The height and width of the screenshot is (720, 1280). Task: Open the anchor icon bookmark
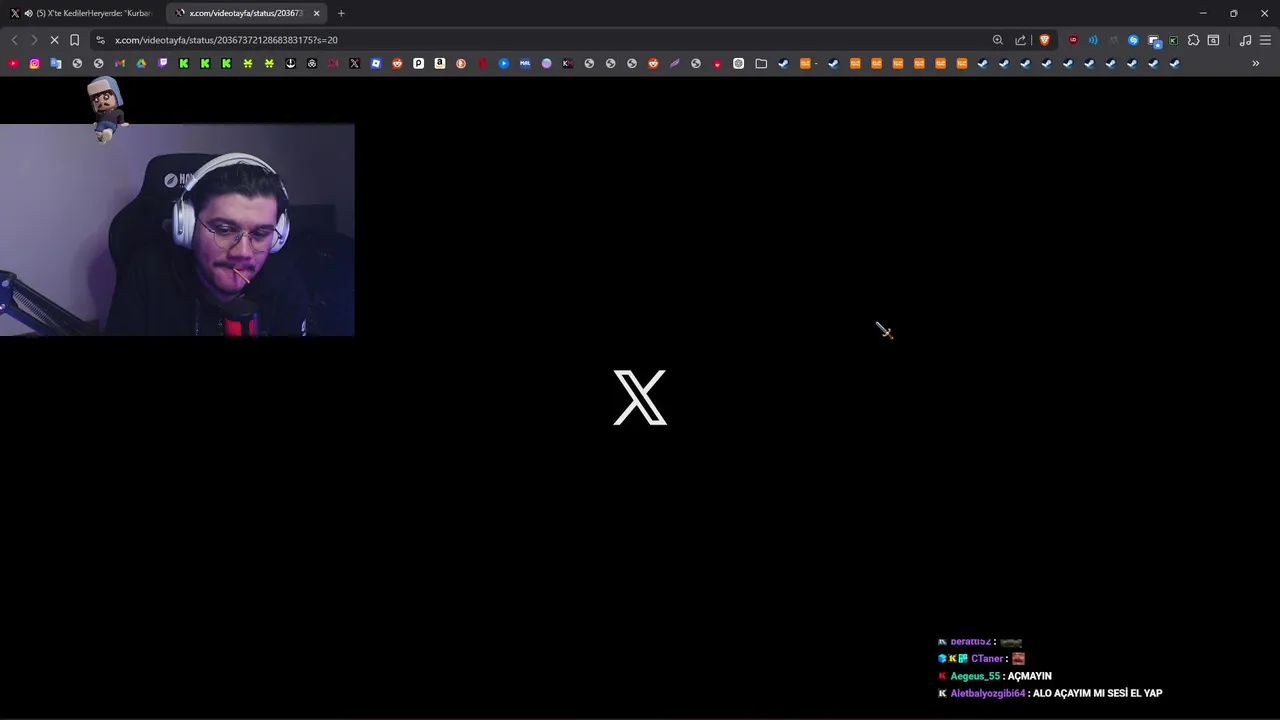(290, 63)
